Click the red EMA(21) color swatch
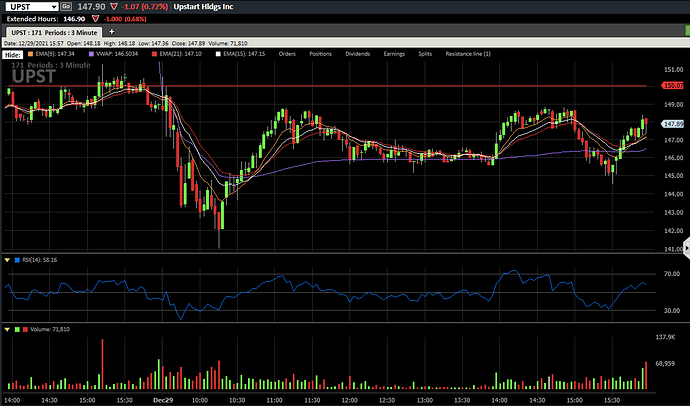Viewport: 690px width, 406px height. click(x=154, y=54)
